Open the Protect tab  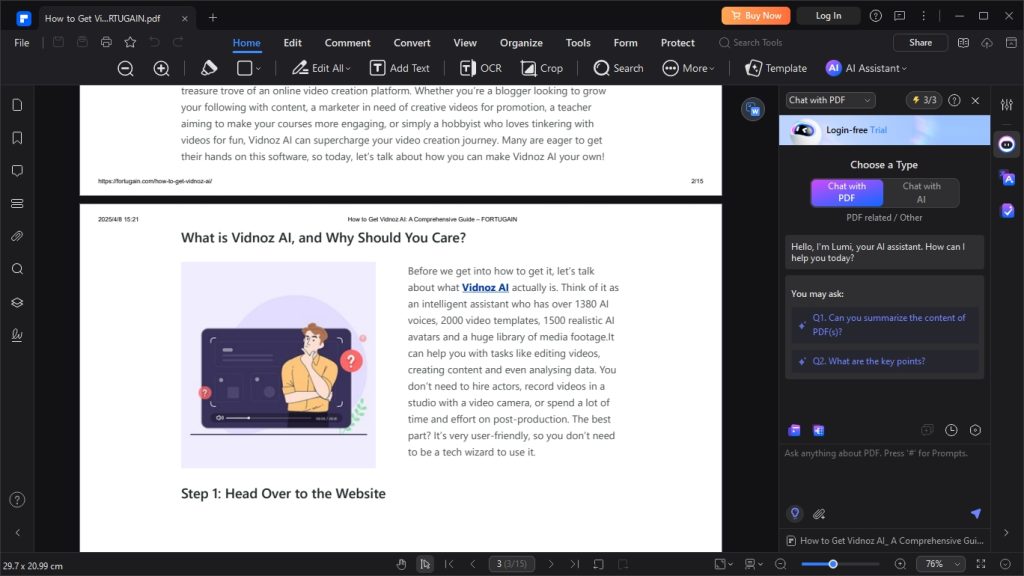pyautogui.click(x=677, y=42)
